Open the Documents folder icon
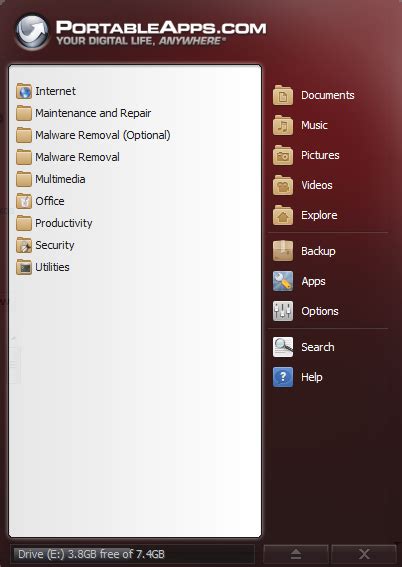402x567 pixels. click(x=283, y=95)
